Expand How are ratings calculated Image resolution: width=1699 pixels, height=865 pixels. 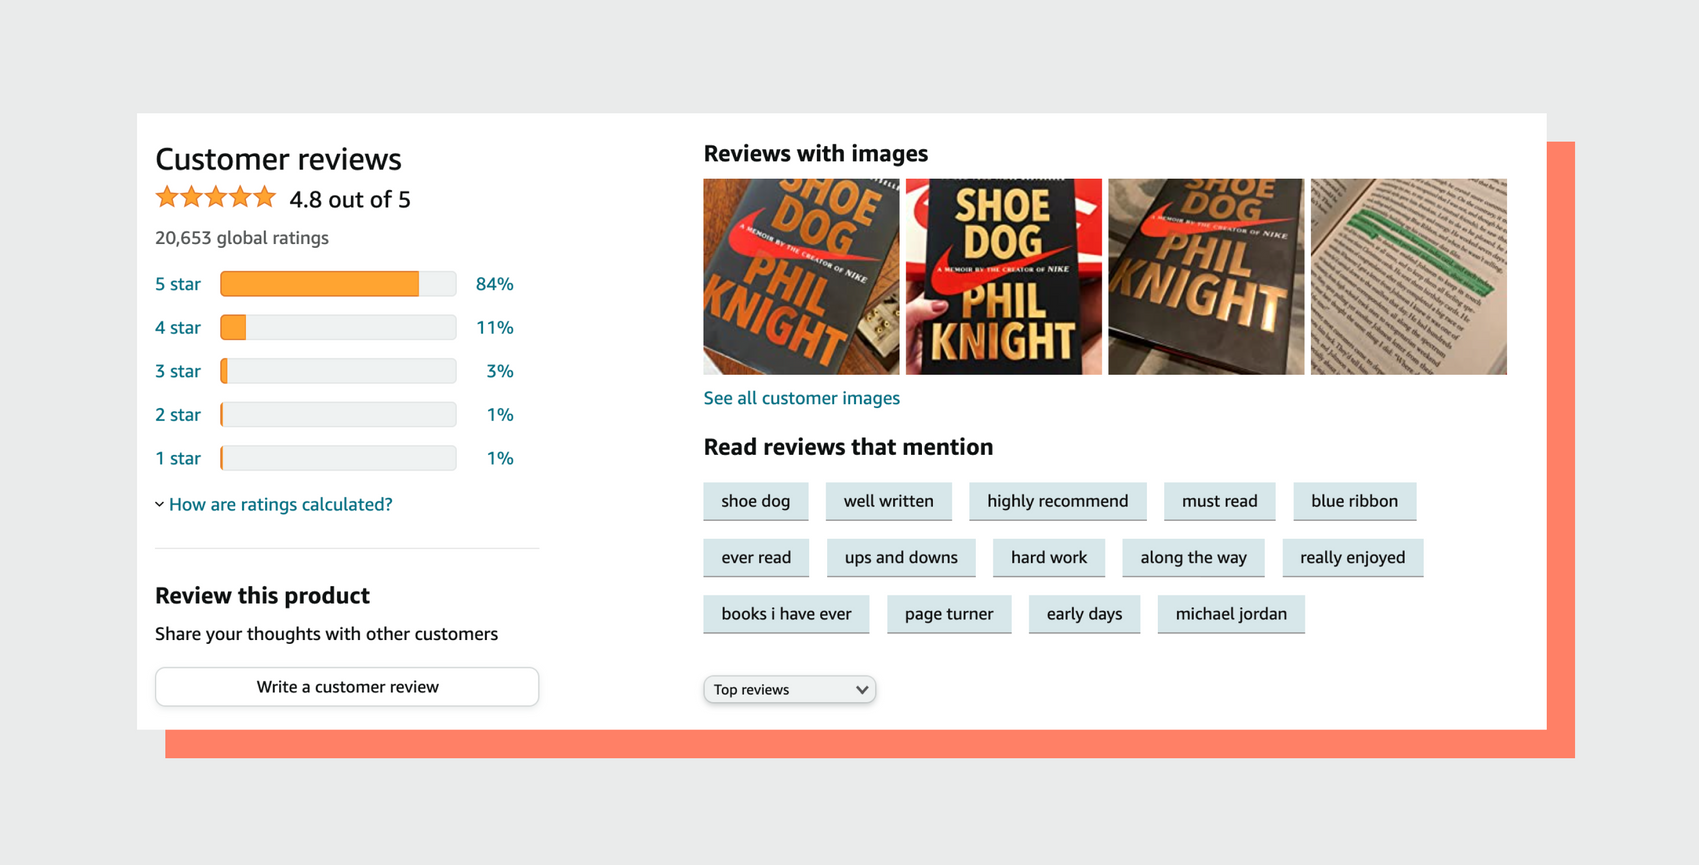tap(274, 504)
